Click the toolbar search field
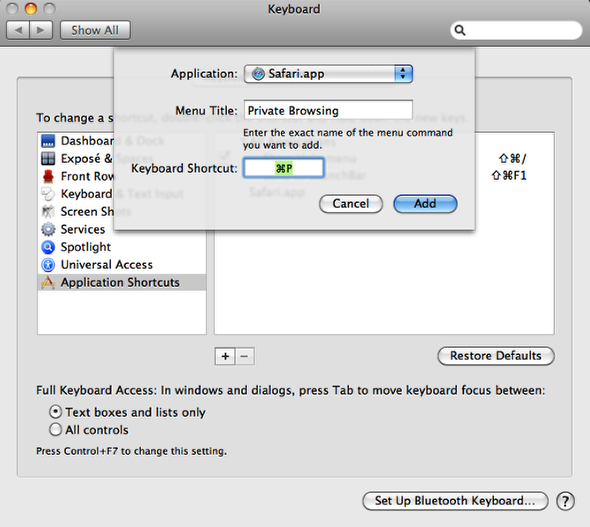590x527 pixels. click(516, 30)
